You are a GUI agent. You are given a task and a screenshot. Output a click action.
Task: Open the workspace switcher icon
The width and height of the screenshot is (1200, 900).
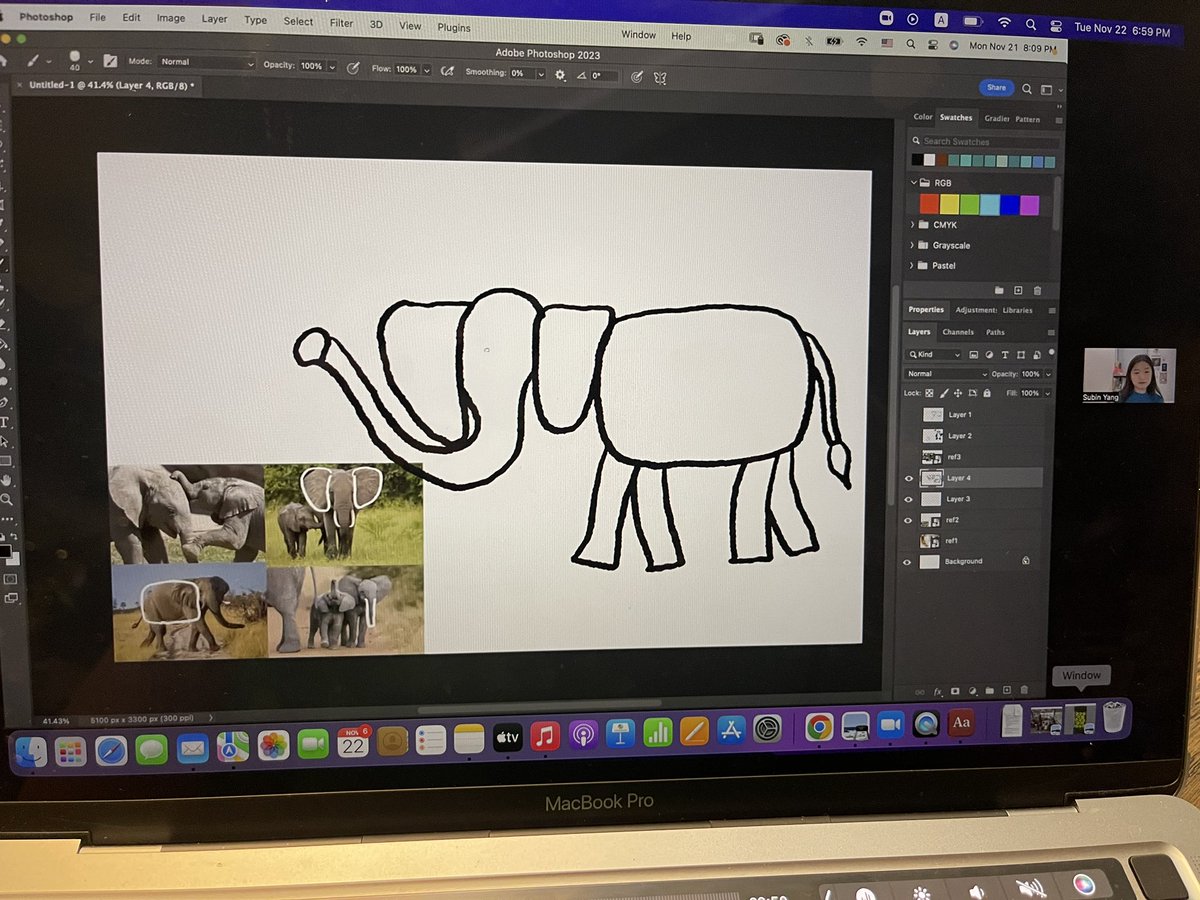[x=1046, y=90]
